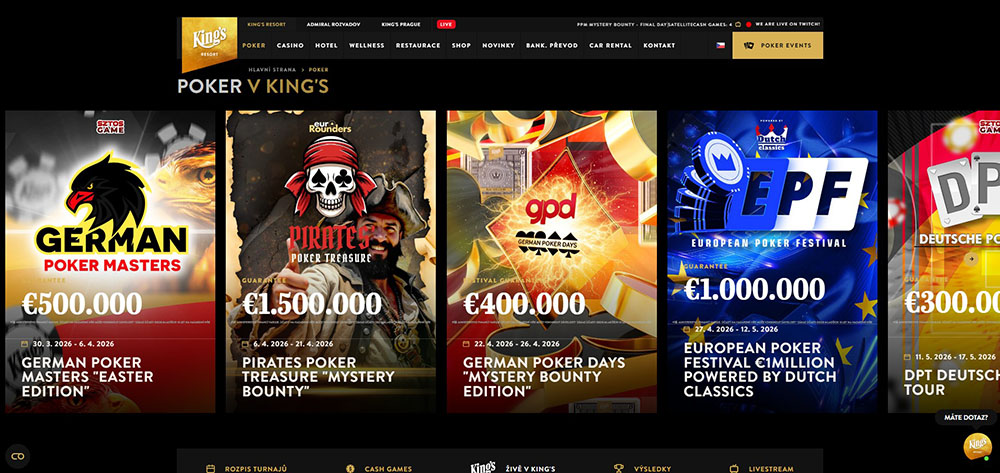The height and width of the screenshot is (473, 1000).
Task: Open the Pirates Poker Treasure card
Action: tap(331, 262)
